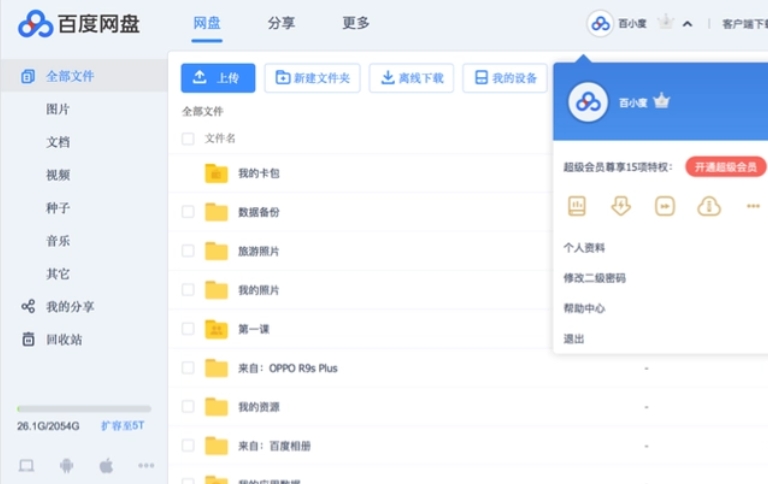Click the crown badge in account popup
The width and height of the screenshot is (768, 484).
pyautogui.click(x=661, y=101)
